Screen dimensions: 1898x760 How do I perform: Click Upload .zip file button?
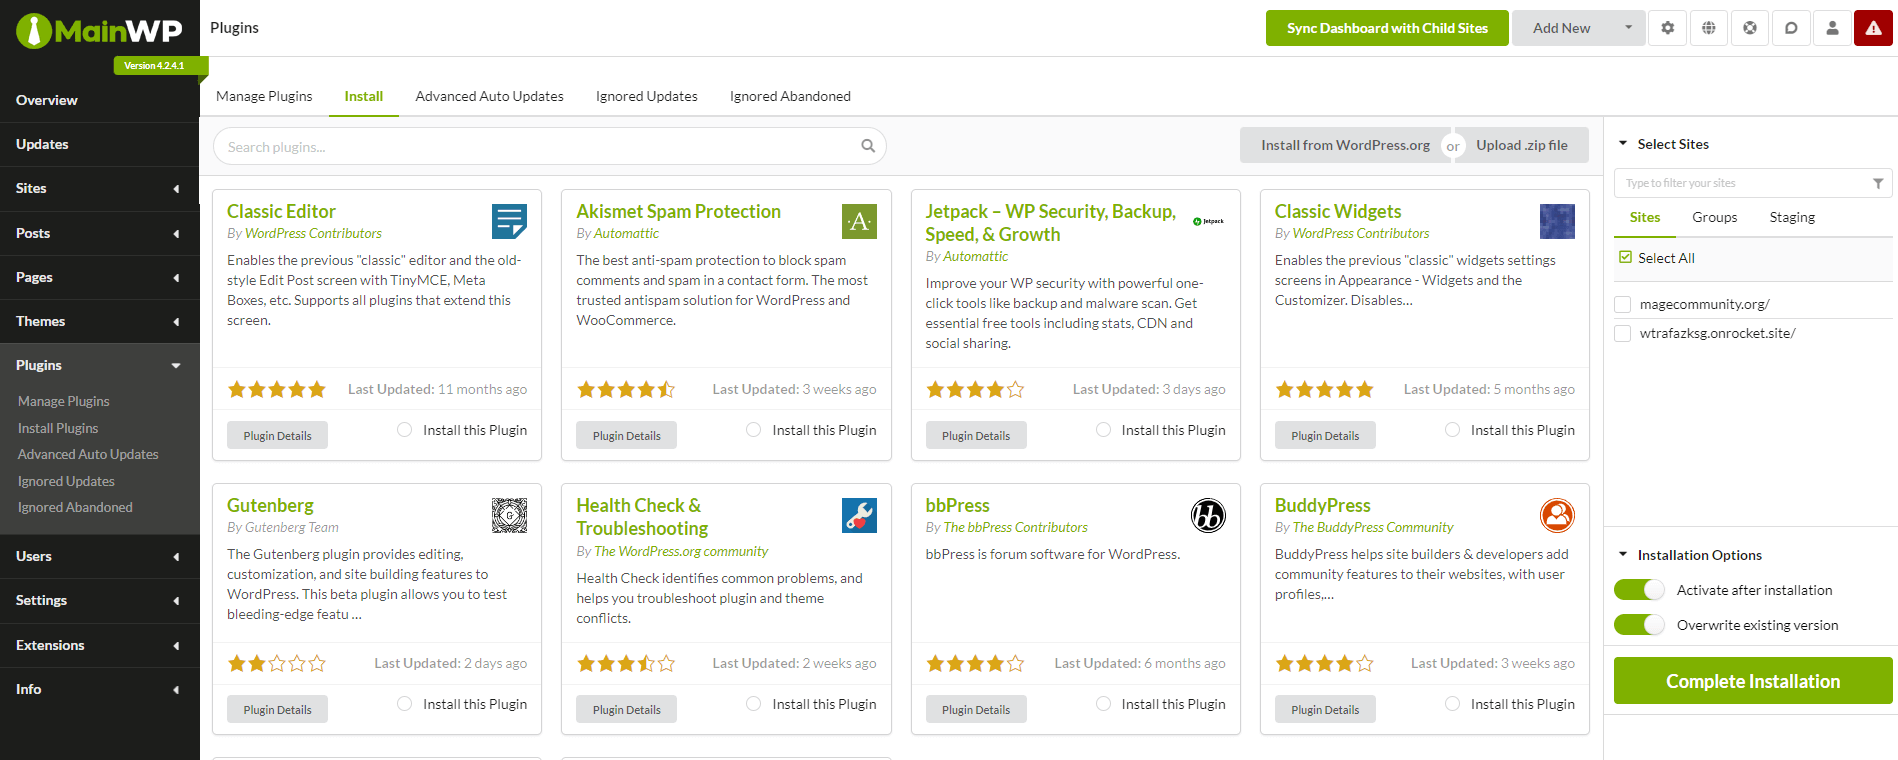1522,145
